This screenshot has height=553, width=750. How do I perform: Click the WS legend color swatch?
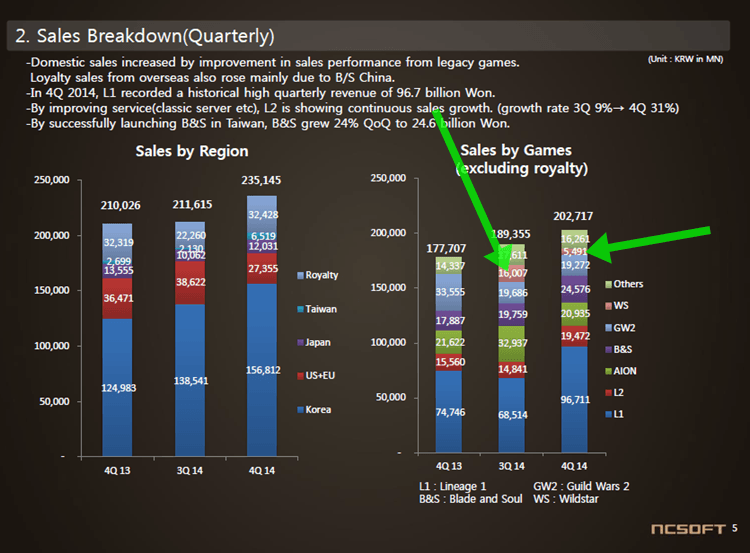(608, 306)
